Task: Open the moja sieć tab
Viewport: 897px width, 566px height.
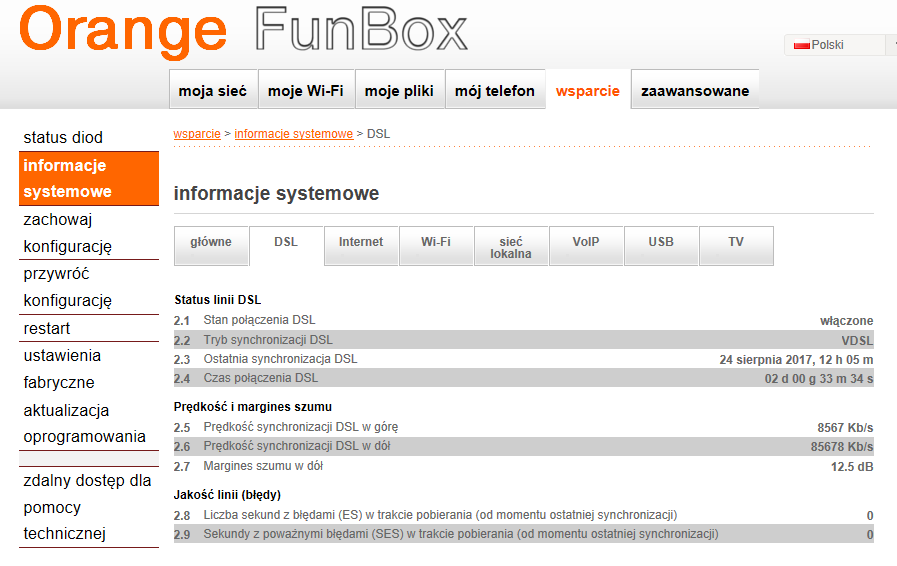Action: 213,90
